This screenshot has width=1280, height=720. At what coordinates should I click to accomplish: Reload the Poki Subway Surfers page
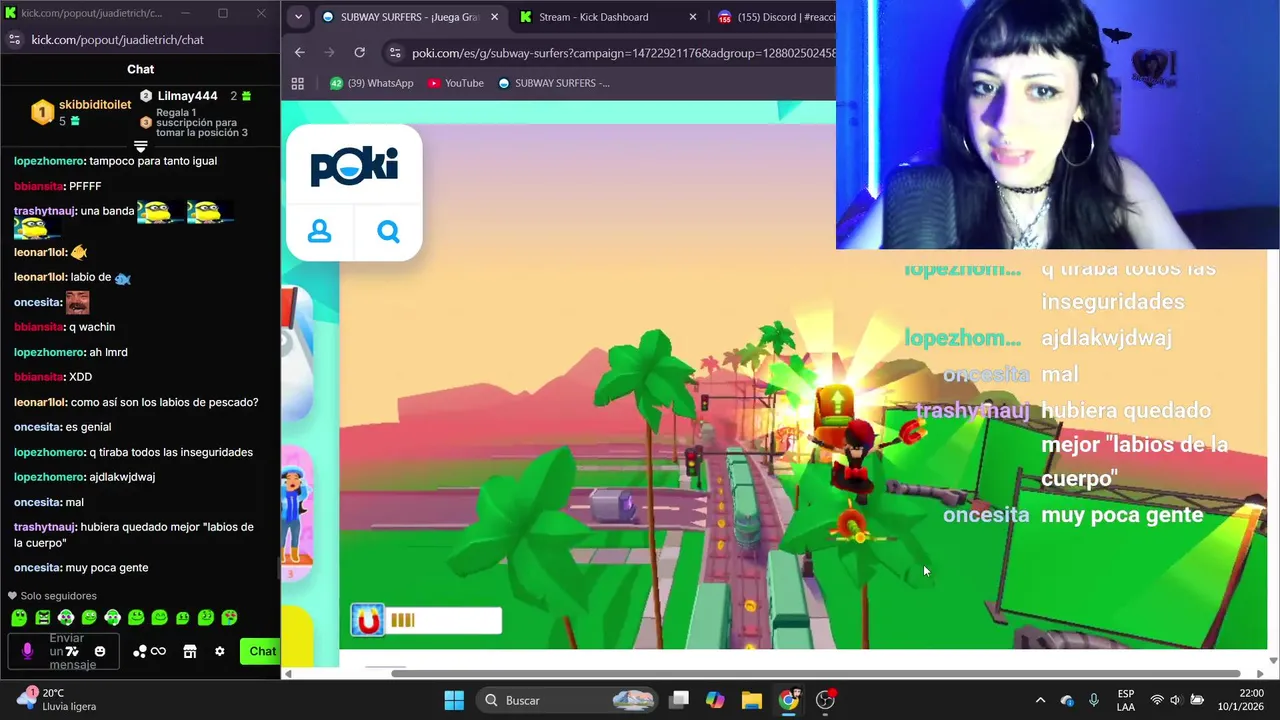click(360, 53)
